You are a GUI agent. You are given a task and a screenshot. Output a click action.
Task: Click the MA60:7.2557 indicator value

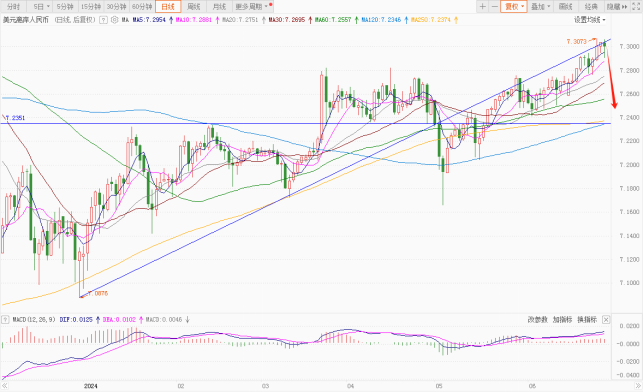333,20
